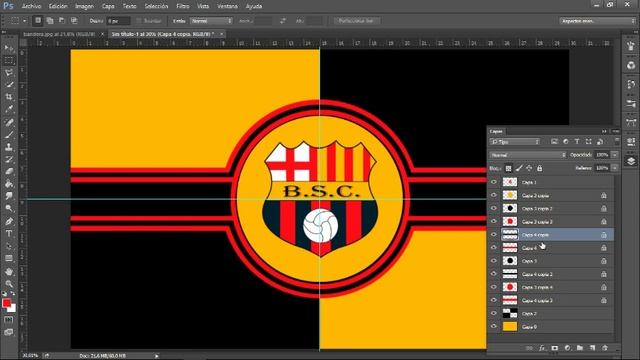Hide the Capa 2 checkered layer
Image resolution: width=640 pixels, height=360 pixels.
coord(494,313)
